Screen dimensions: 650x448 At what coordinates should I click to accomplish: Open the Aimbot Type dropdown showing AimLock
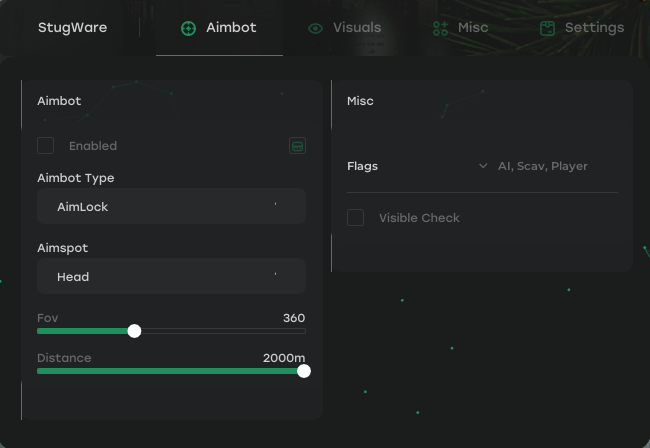click(171, 206)
